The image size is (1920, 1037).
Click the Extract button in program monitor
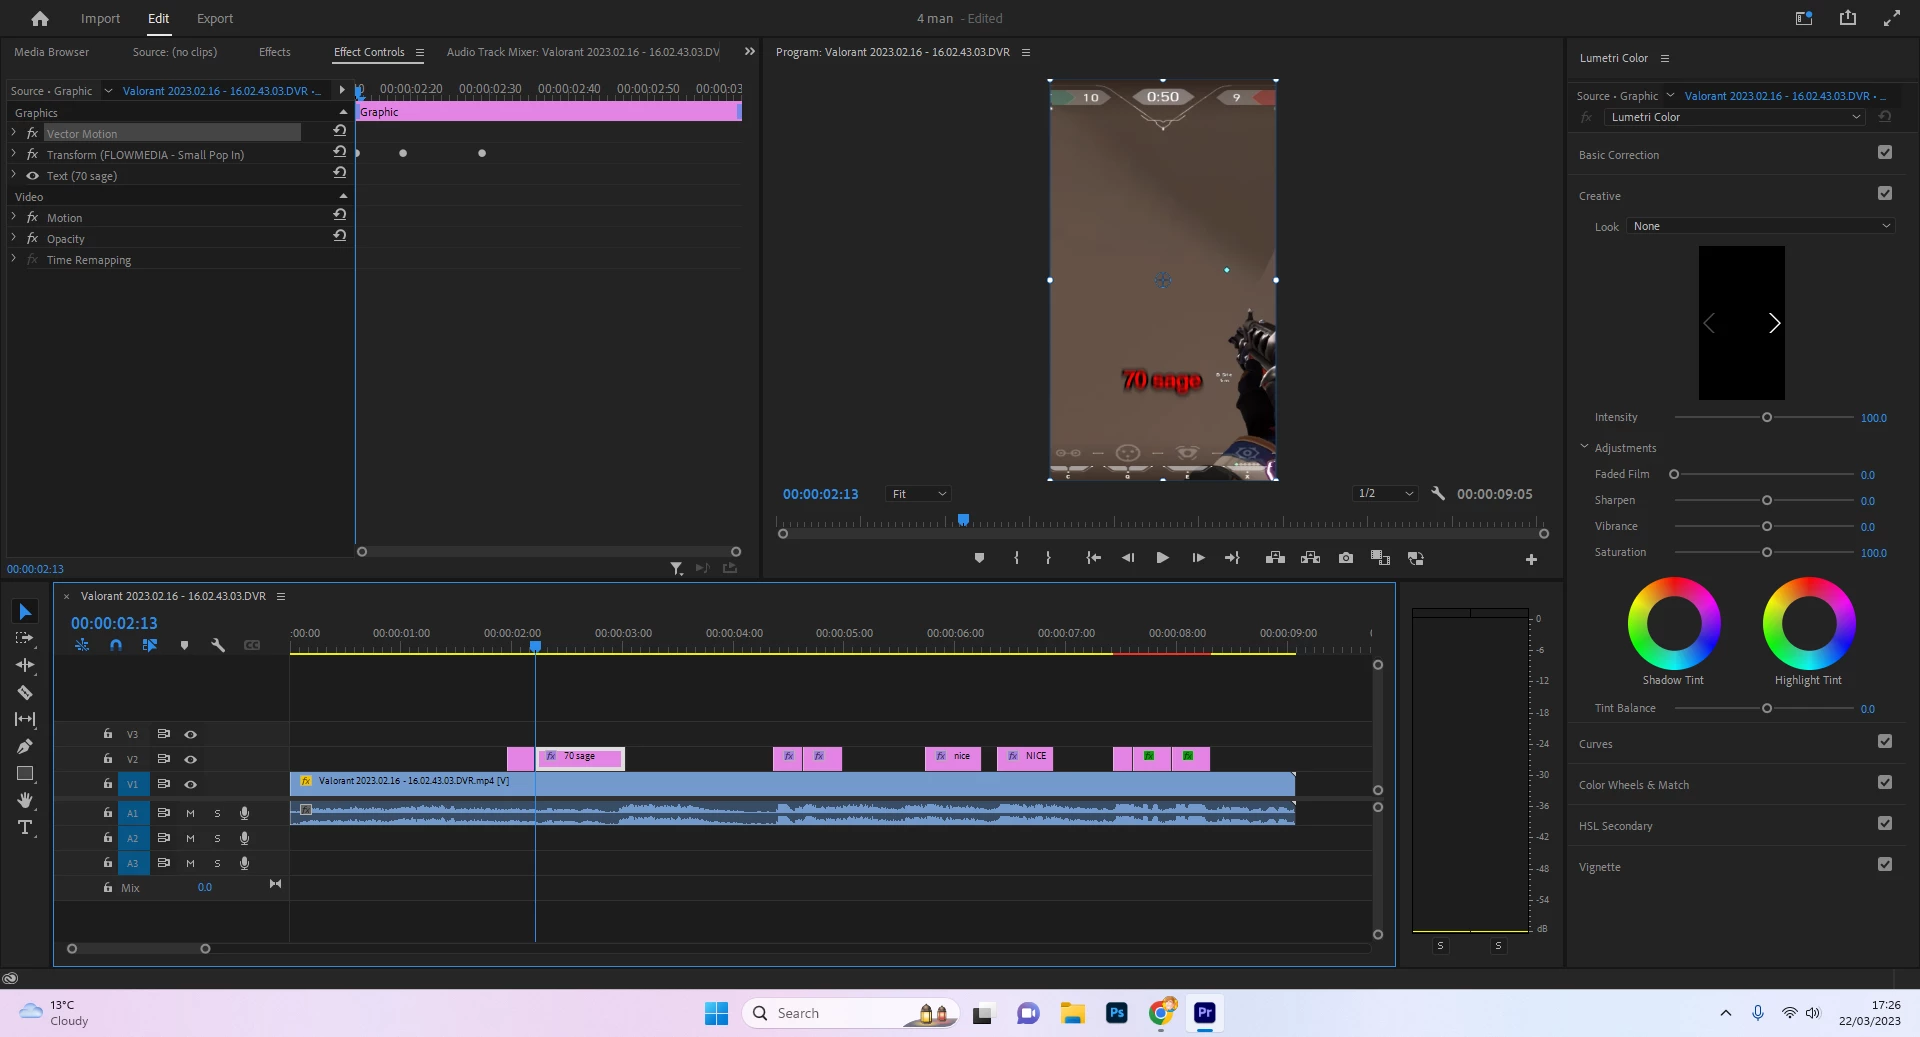tap(1310, 558)
